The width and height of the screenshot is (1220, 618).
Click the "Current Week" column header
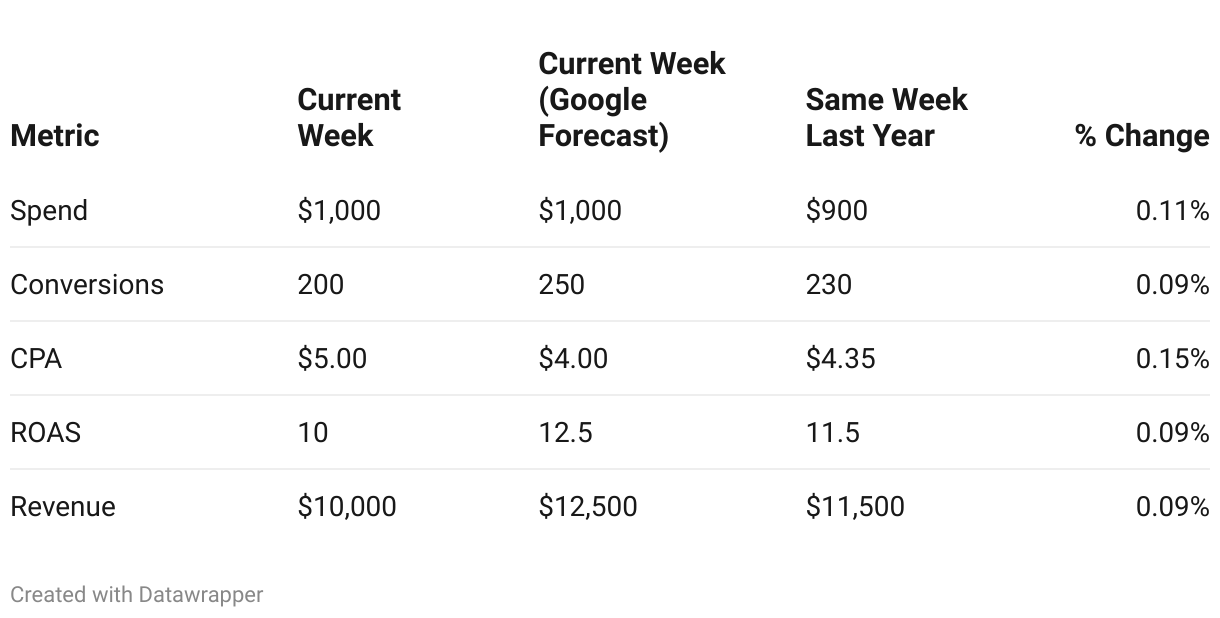(x=349, y=117)
